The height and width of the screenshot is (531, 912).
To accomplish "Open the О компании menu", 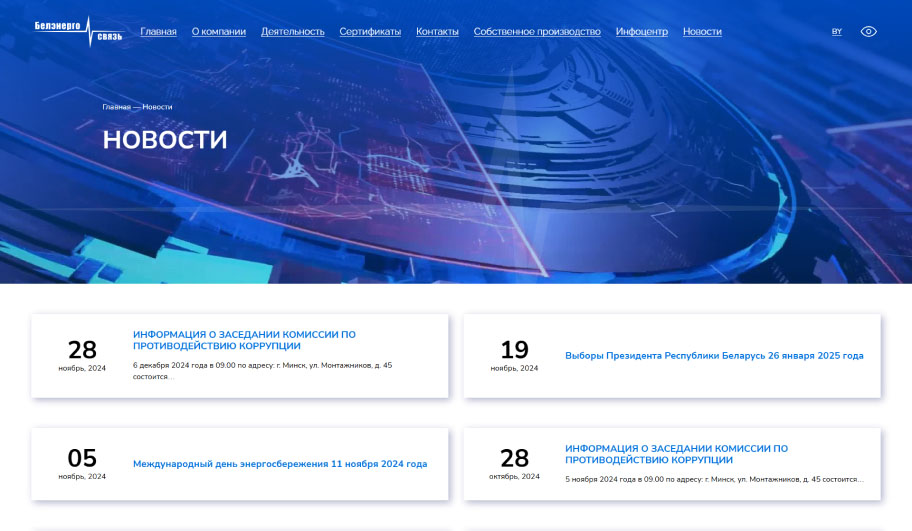I will 218,31.
